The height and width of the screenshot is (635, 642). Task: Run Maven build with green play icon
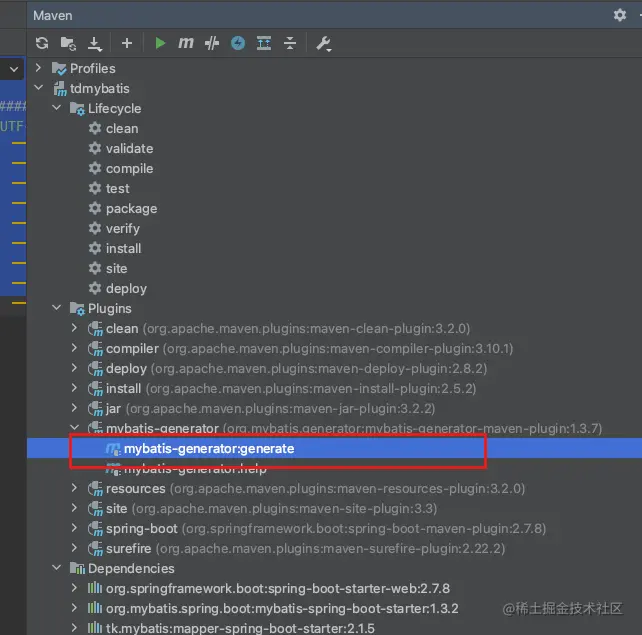point(160,43)
